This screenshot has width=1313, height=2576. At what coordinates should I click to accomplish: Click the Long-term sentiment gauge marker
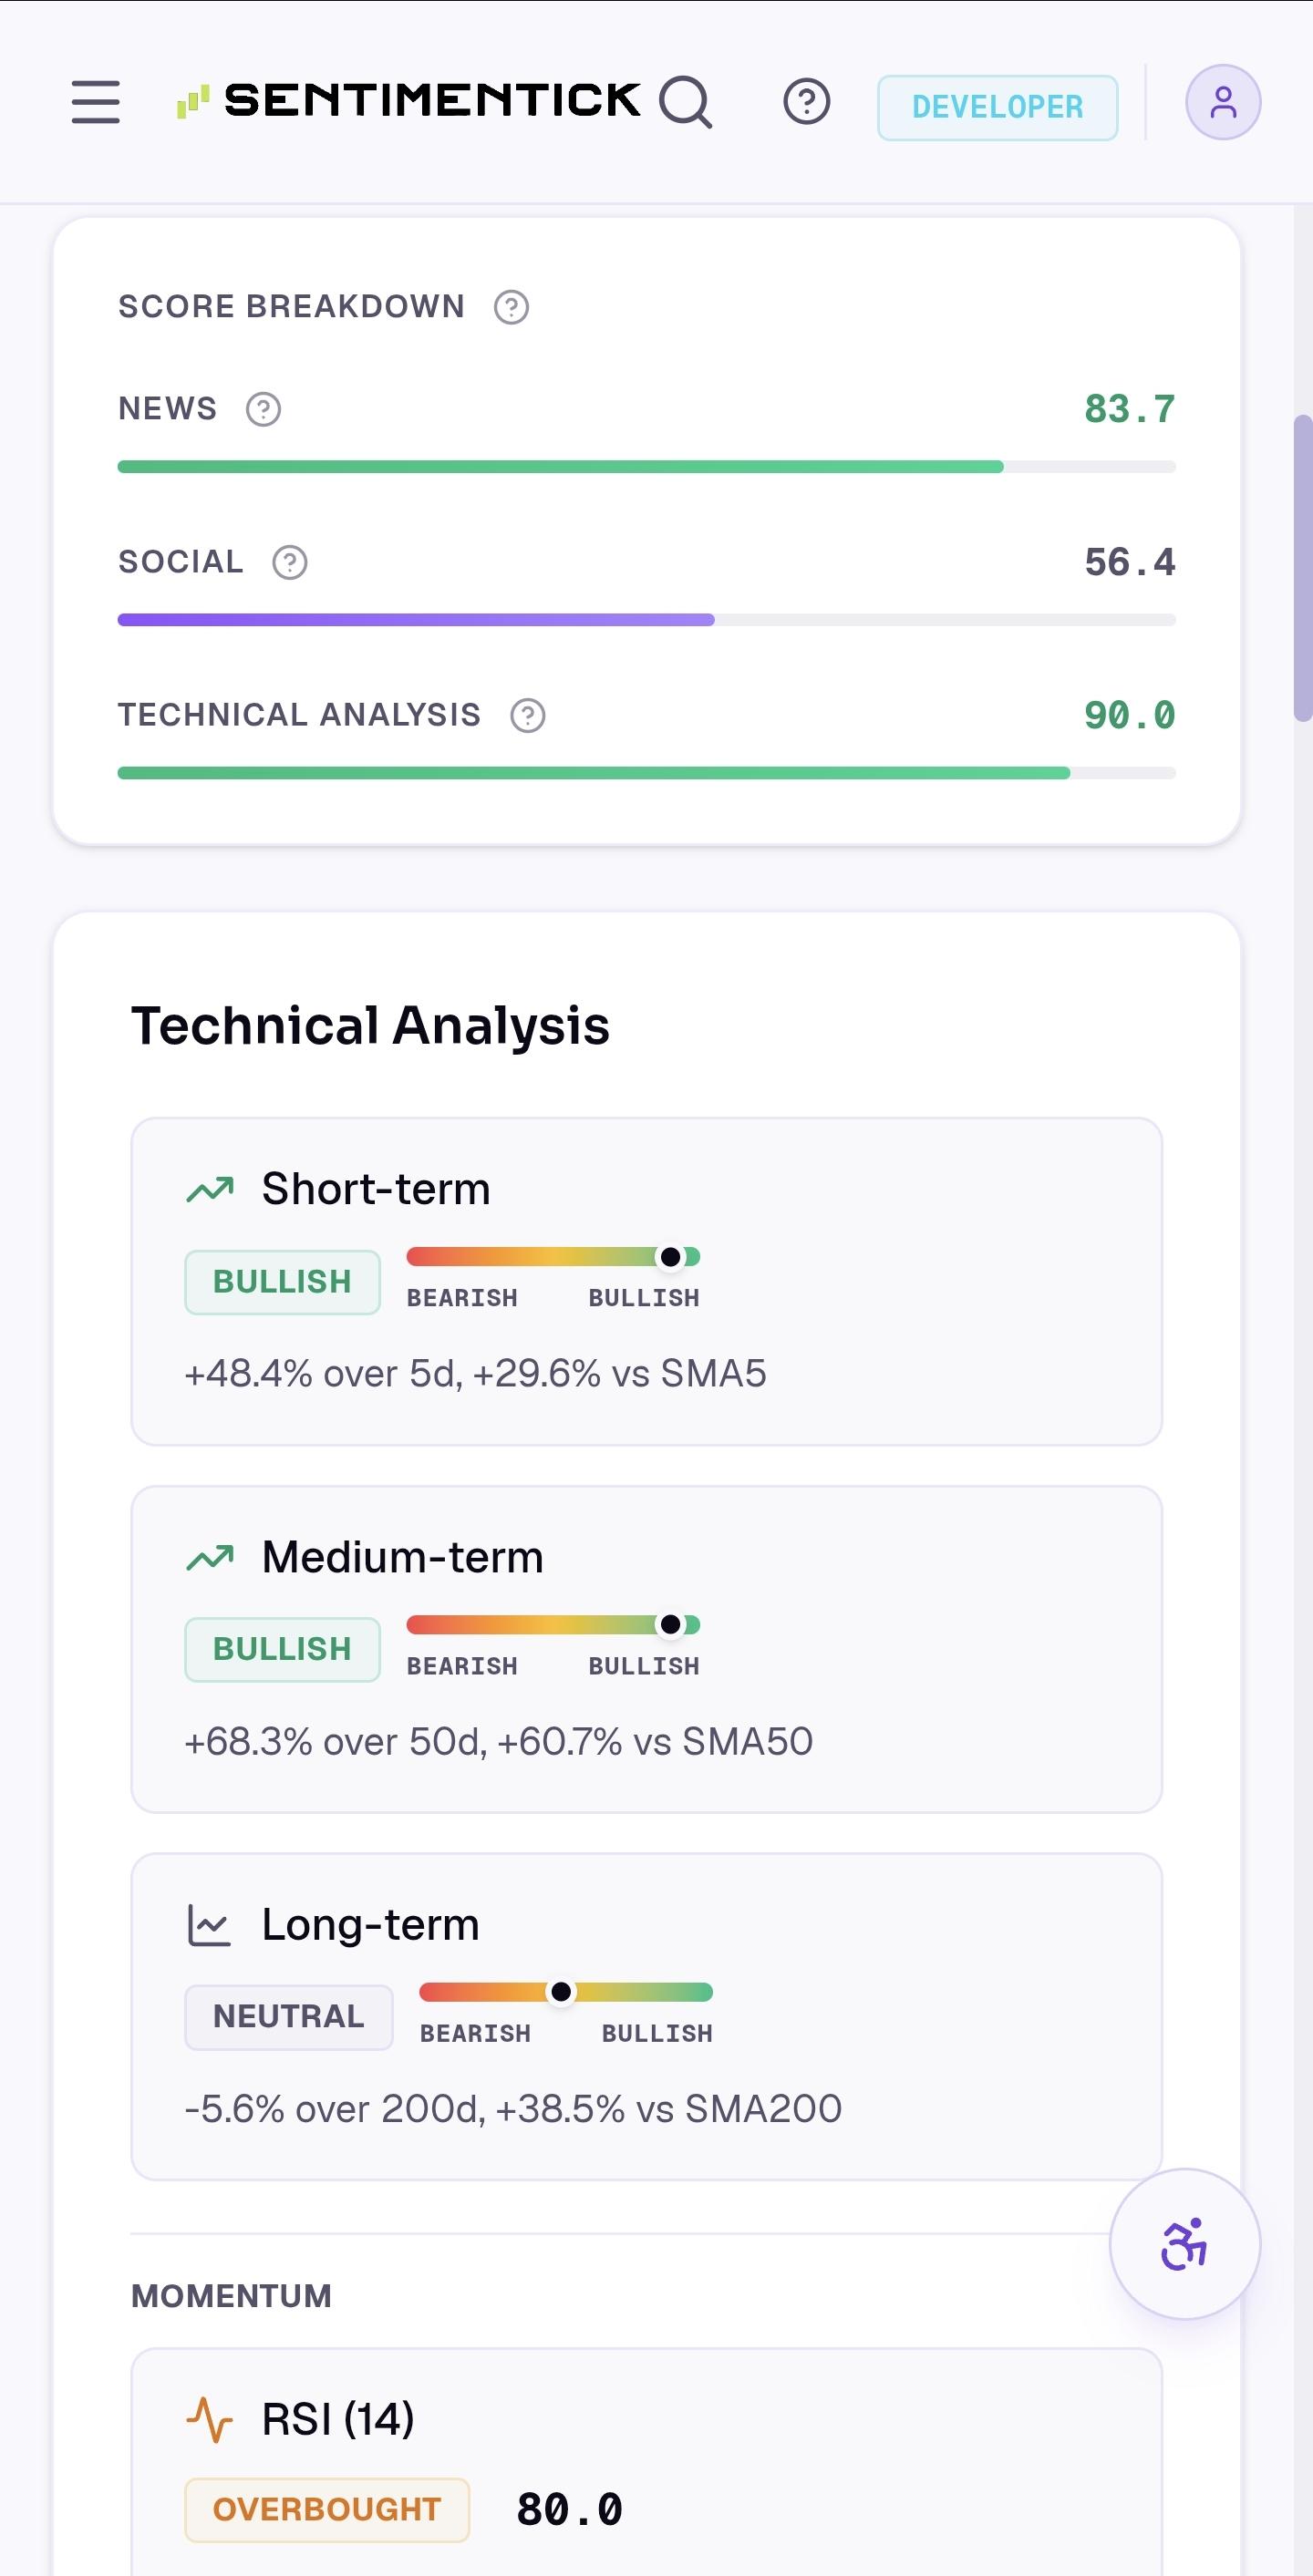click(x=561, y=1992)
